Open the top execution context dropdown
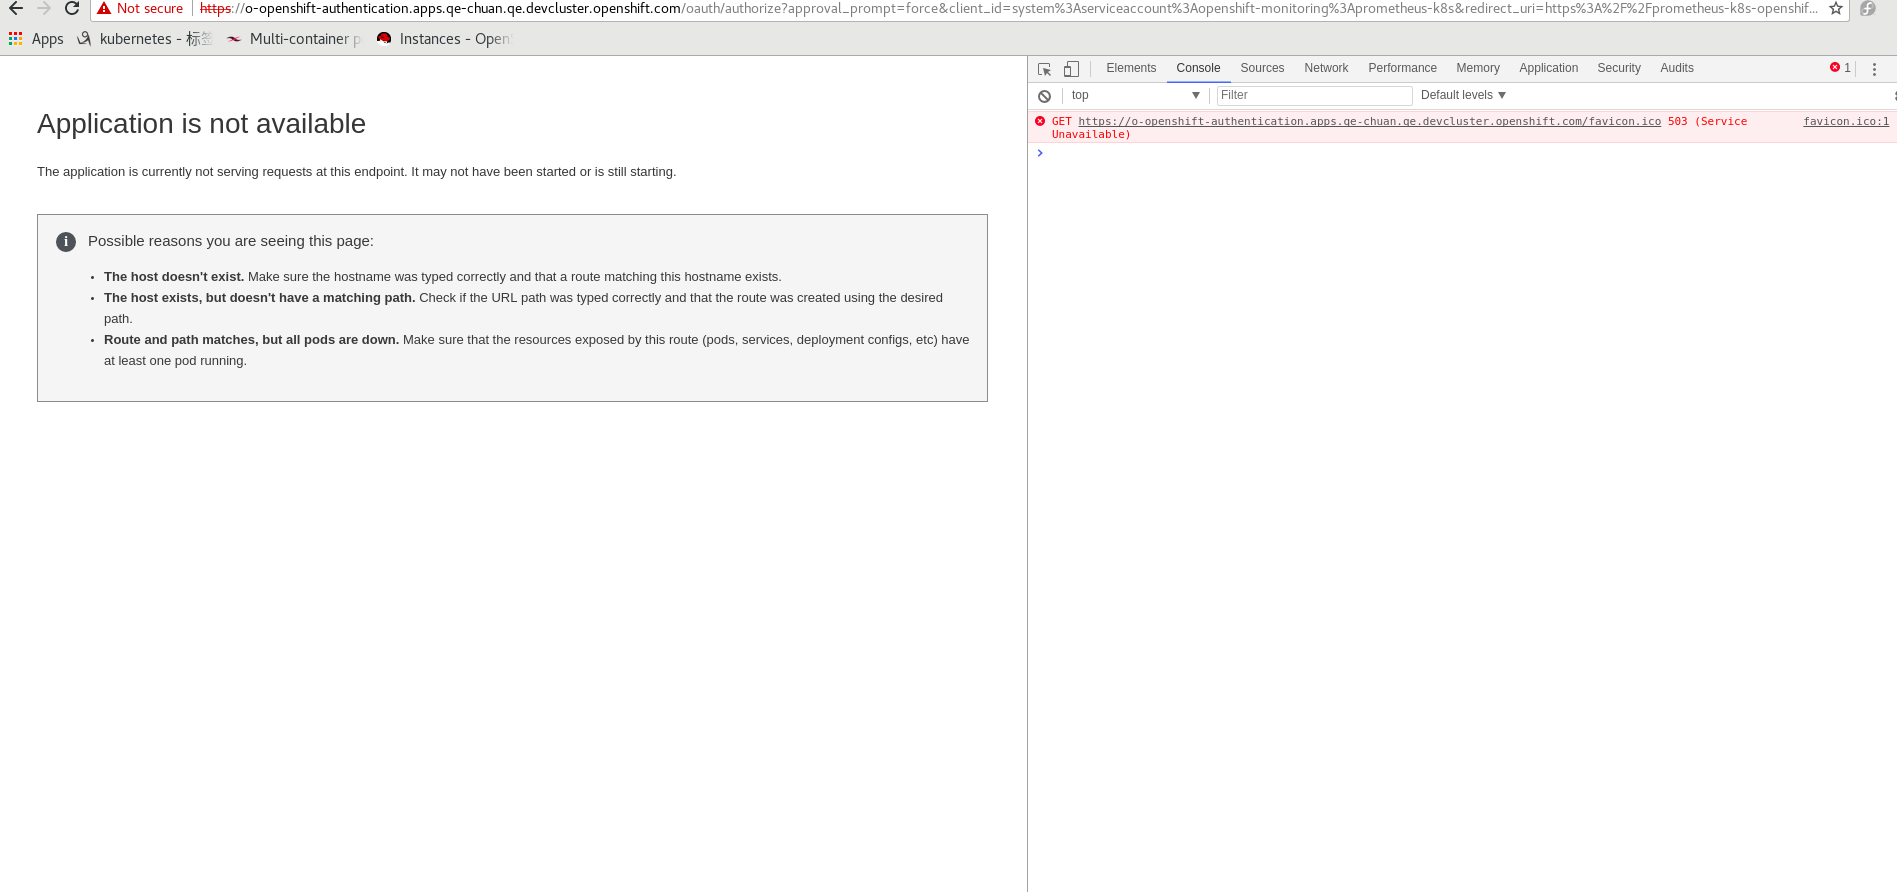 click(x=1135, y=95)
